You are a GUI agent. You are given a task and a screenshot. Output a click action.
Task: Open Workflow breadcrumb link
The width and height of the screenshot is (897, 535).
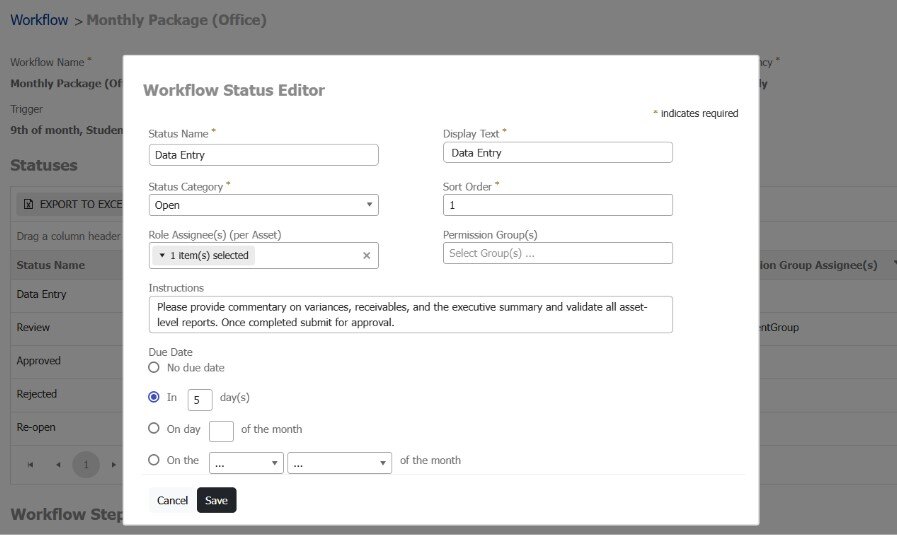39,20
